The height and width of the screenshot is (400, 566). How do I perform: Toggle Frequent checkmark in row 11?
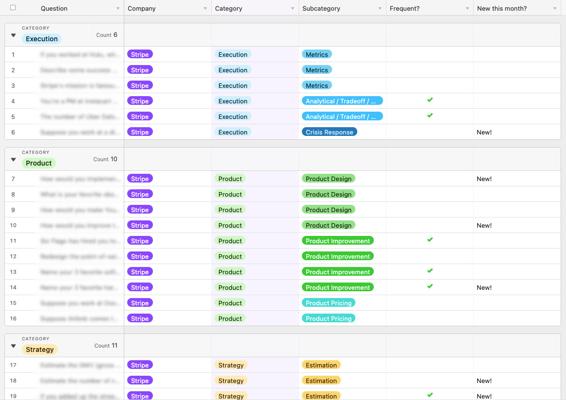pyautogui.click(x=430, y=240)
